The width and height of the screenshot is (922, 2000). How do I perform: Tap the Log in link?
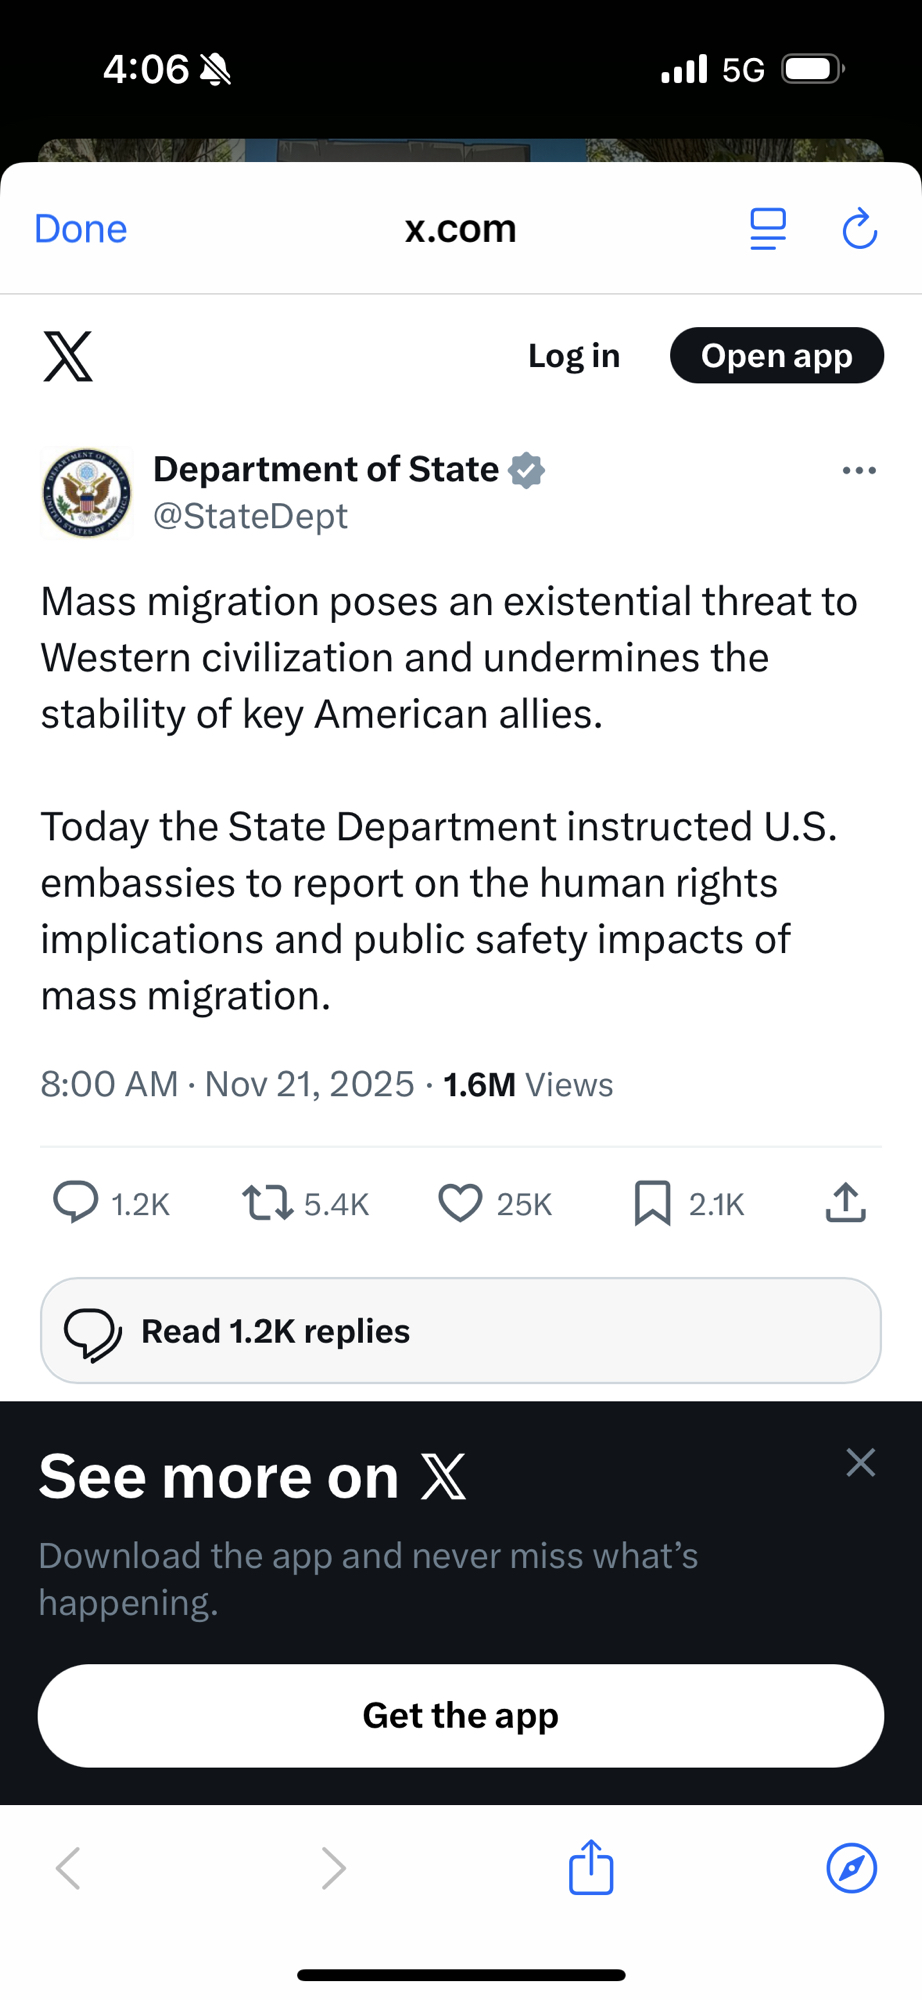click(x=574, y=356)
